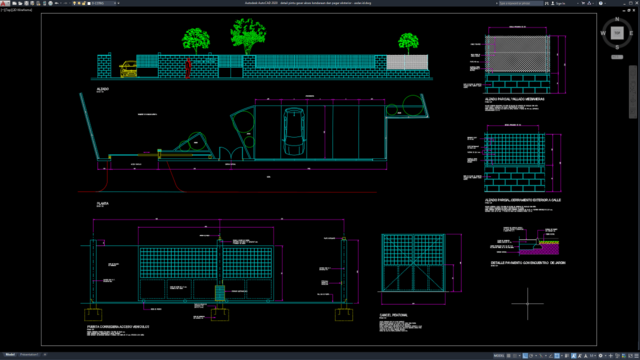Image resolution: width=640 pixels, height=360 pixels.
Task: Click the annotation monitor plus icon
Action: point(611,356)
